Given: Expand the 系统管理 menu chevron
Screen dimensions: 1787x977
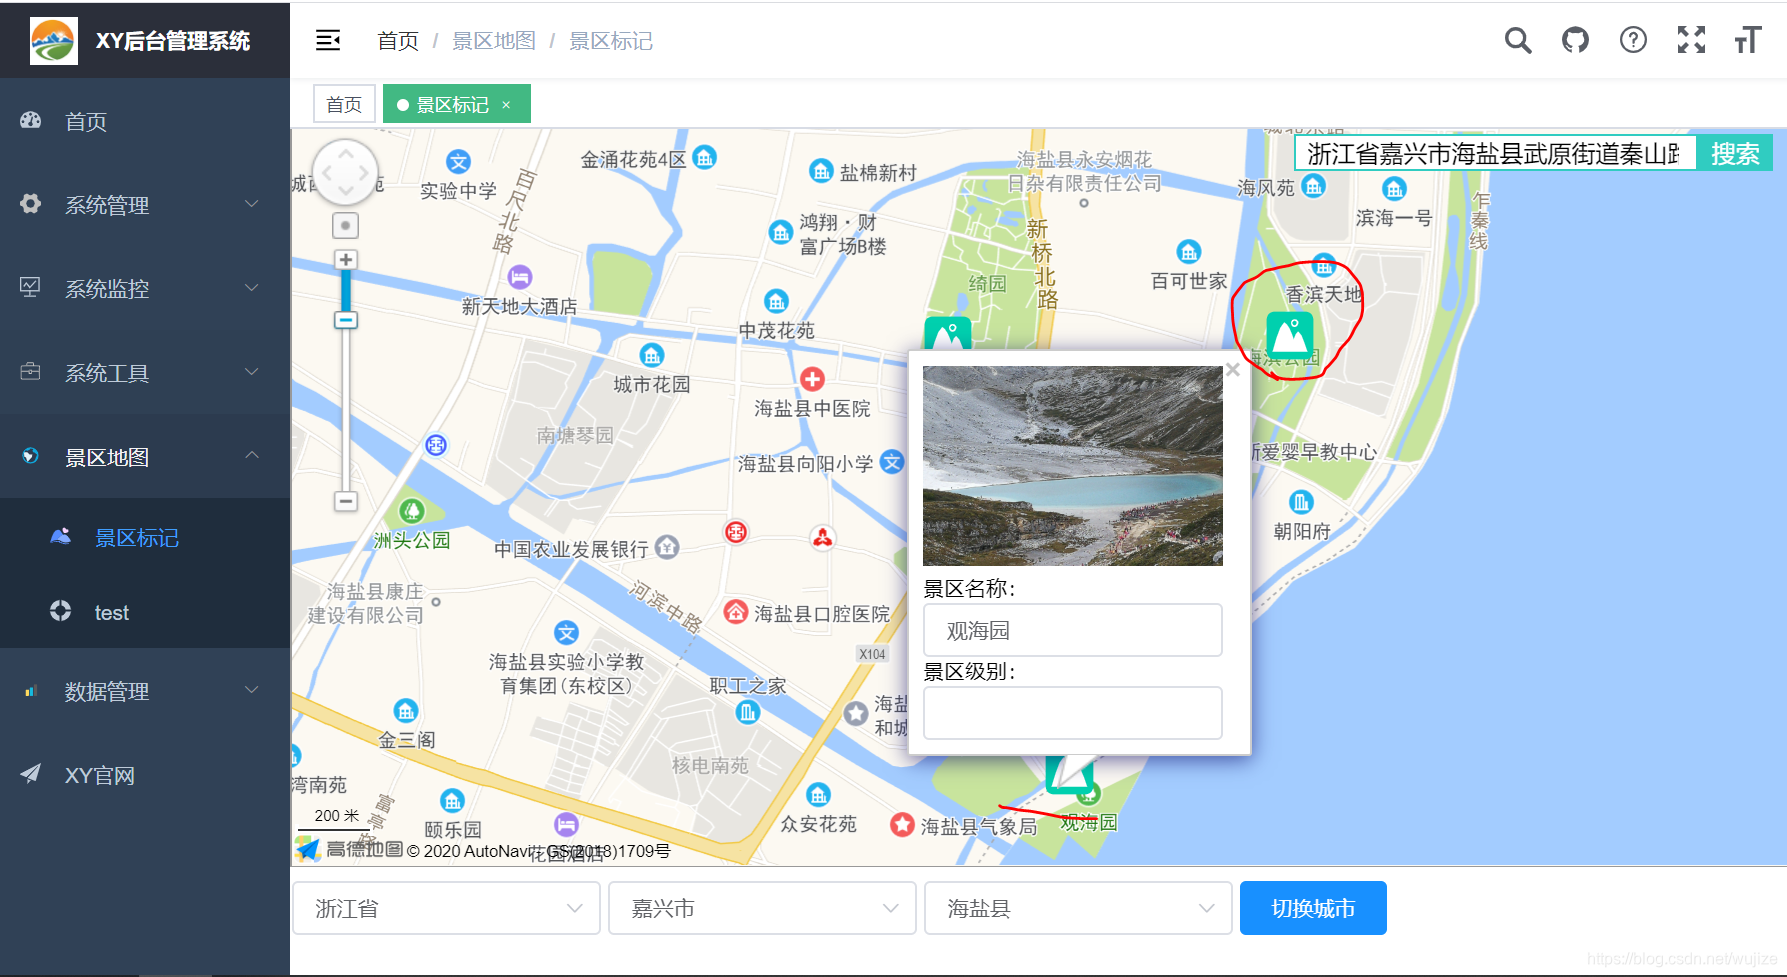Looking at the screenshot, I should coord(252,204).
